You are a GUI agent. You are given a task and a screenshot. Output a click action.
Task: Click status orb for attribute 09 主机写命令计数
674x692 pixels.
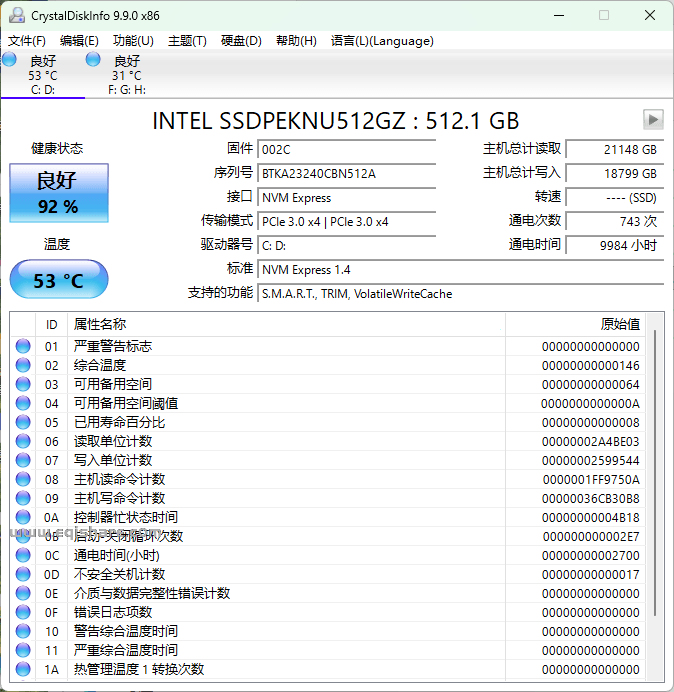(x=23, y=498)
